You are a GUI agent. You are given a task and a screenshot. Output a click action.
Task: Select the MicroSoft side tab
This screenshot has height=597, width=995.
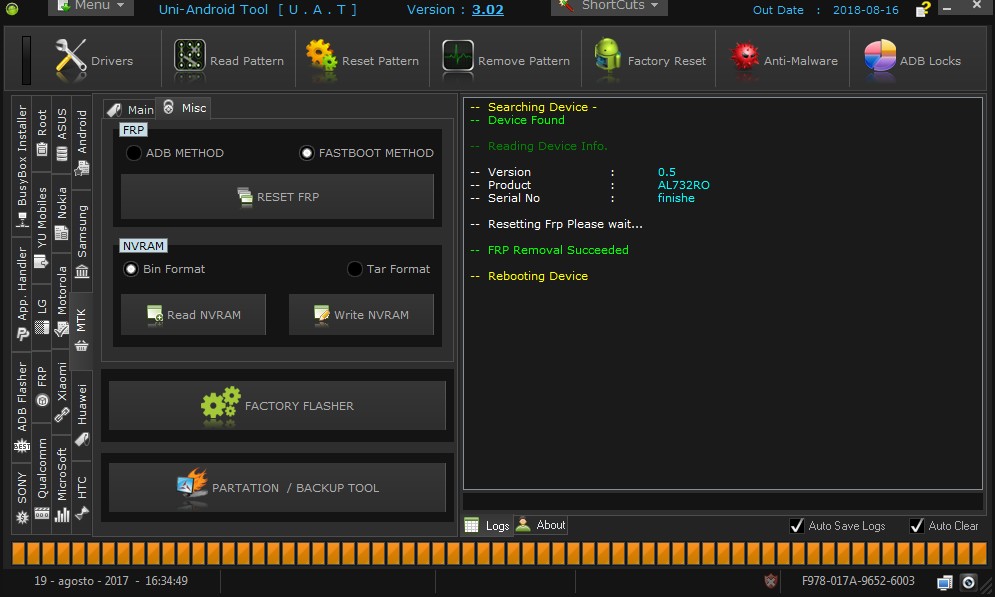pyautogui.click(x=62, y=483)
